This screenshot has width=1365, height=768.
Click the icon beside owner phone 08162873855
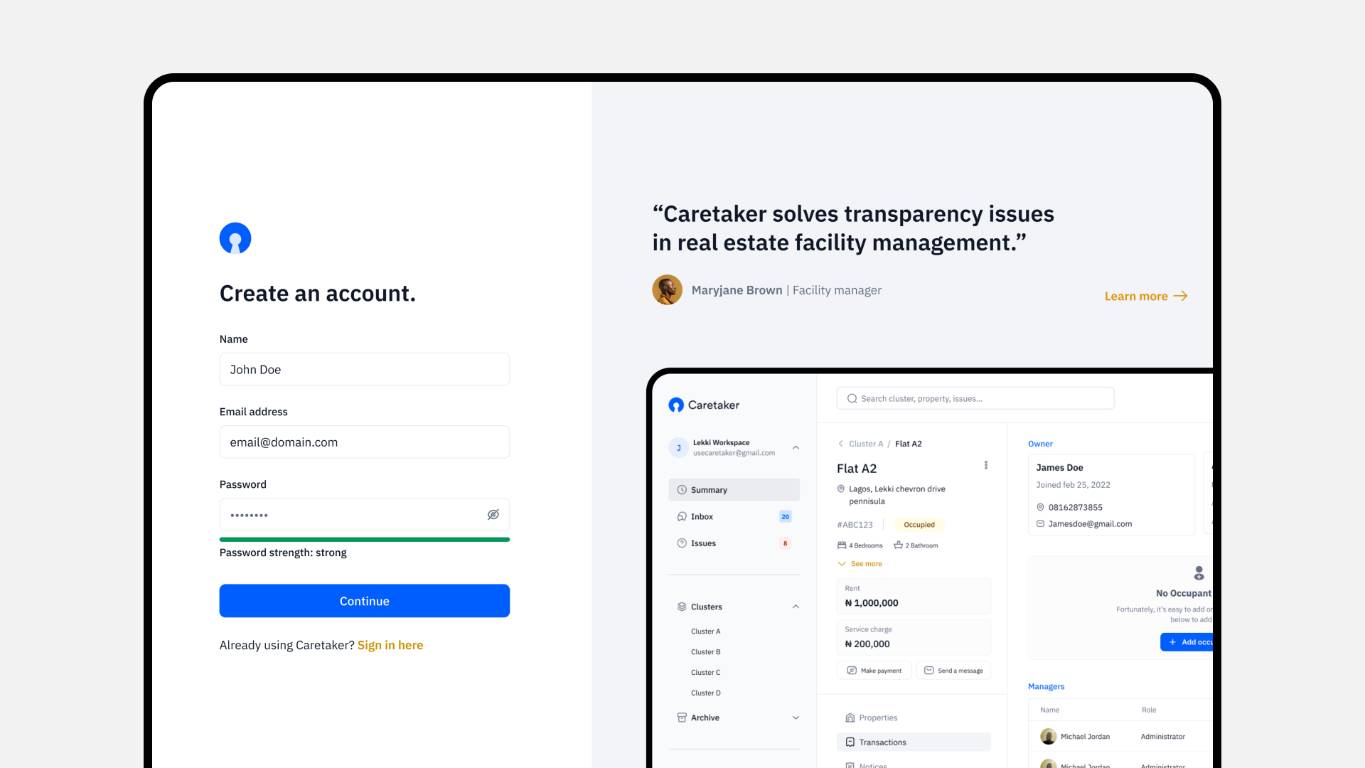coord(1040,507)
